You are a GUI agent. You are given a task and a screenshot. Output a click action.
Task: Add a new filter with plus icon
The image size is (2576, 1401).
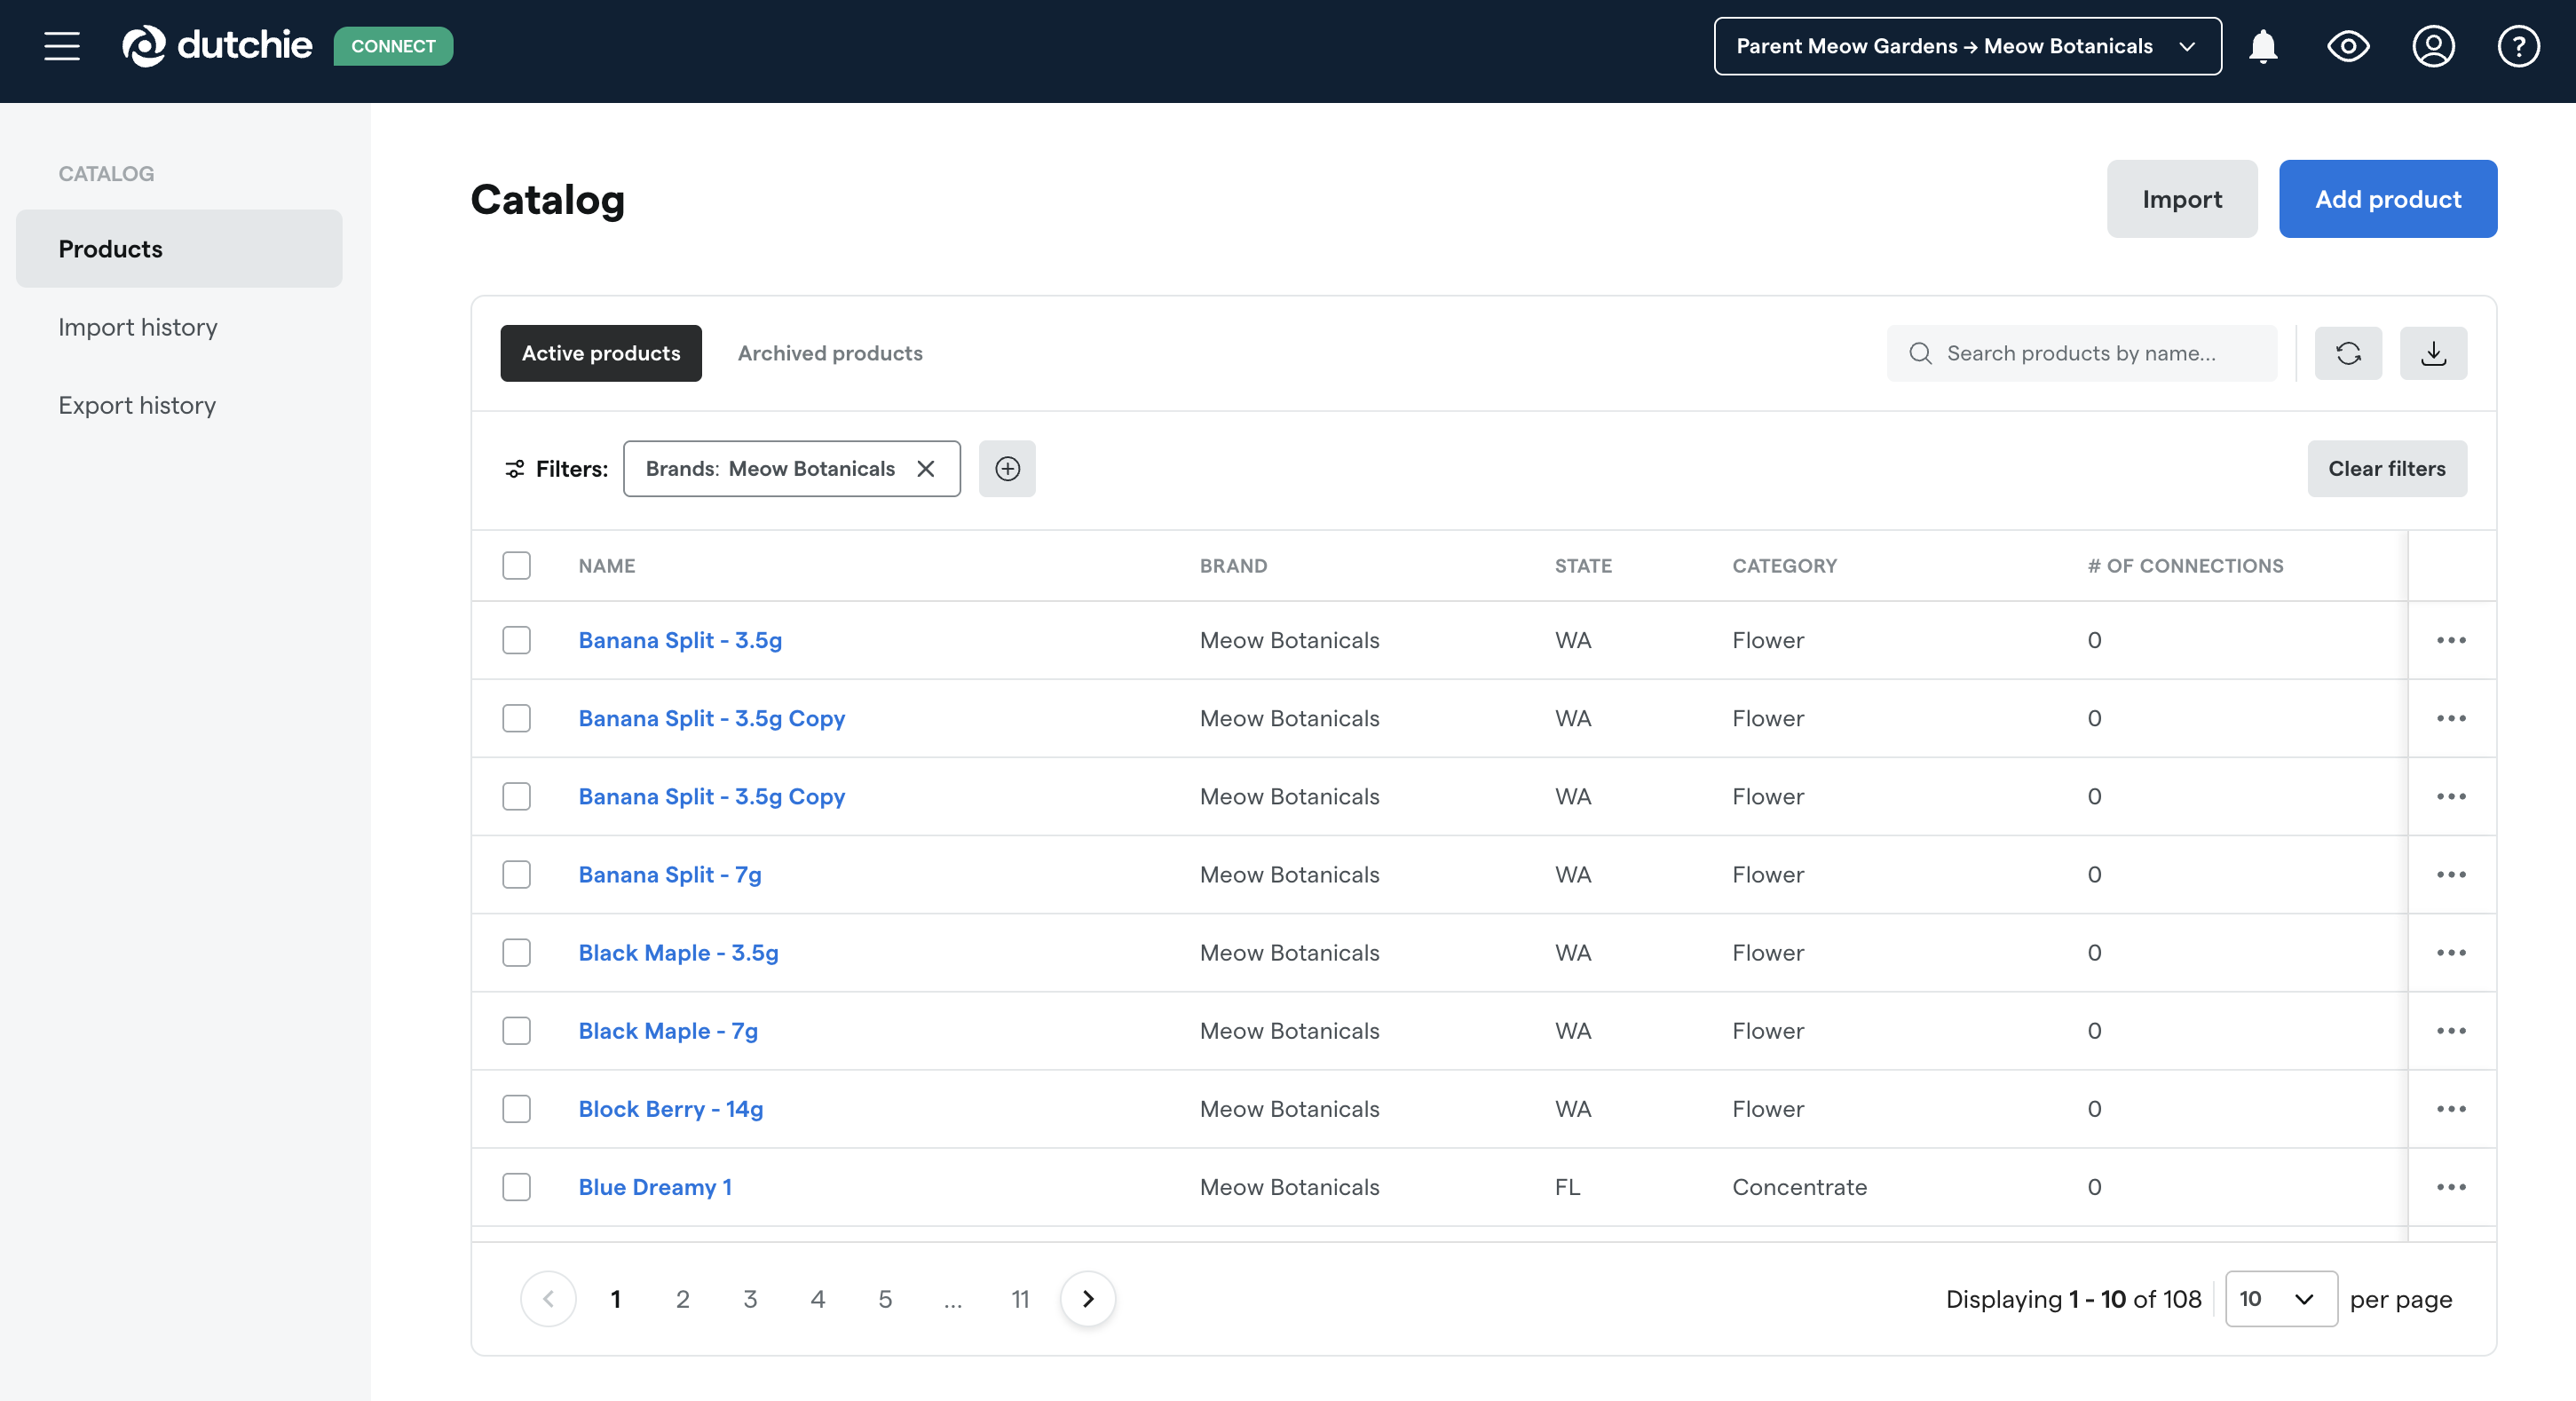[x=1007, y=469]
